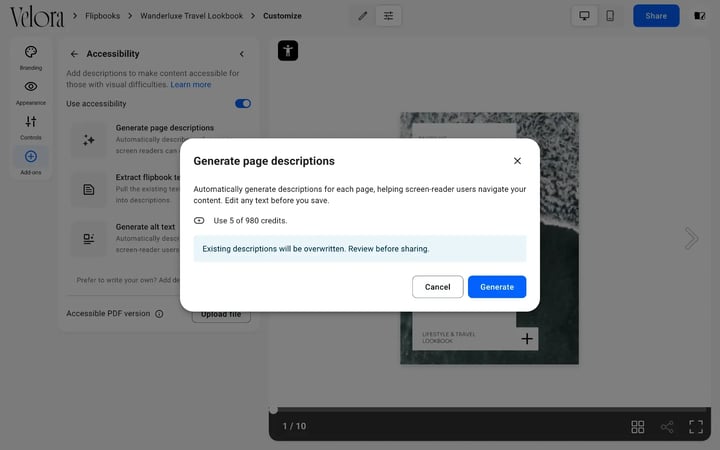
Task: Open the Appearance tab
Action: point(31,93)
